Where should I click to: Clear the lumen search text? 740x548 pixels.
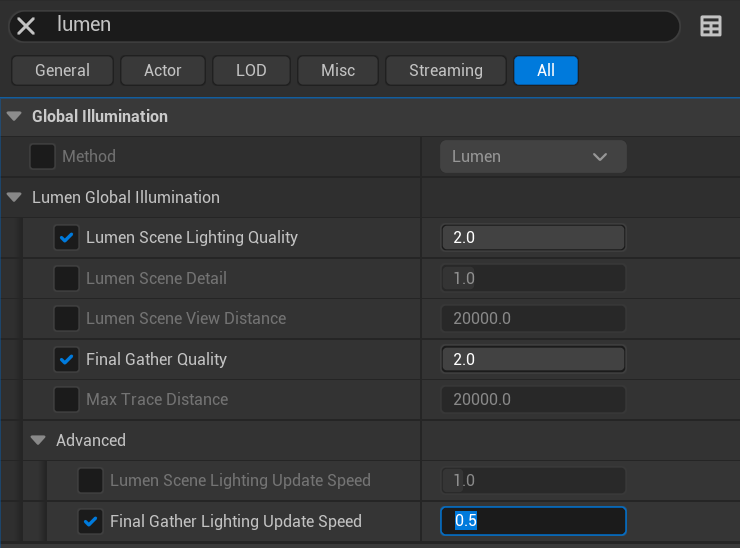[26, 26]
